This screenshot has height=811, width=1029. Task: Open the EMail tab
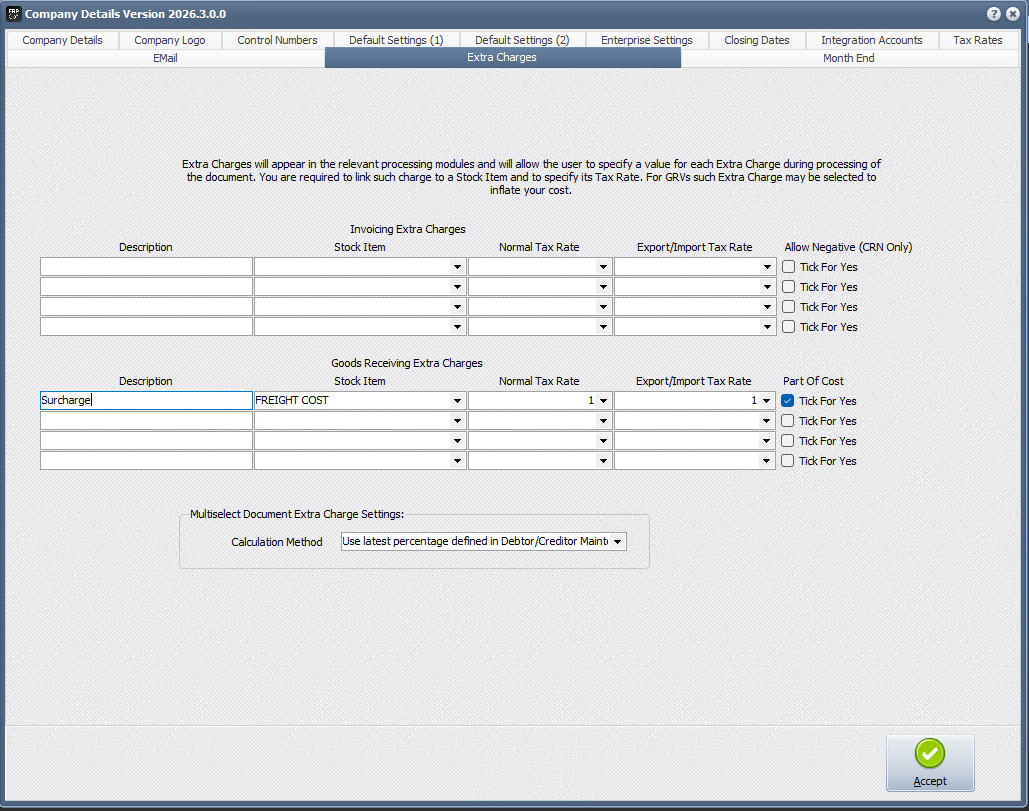coord(165,58)
